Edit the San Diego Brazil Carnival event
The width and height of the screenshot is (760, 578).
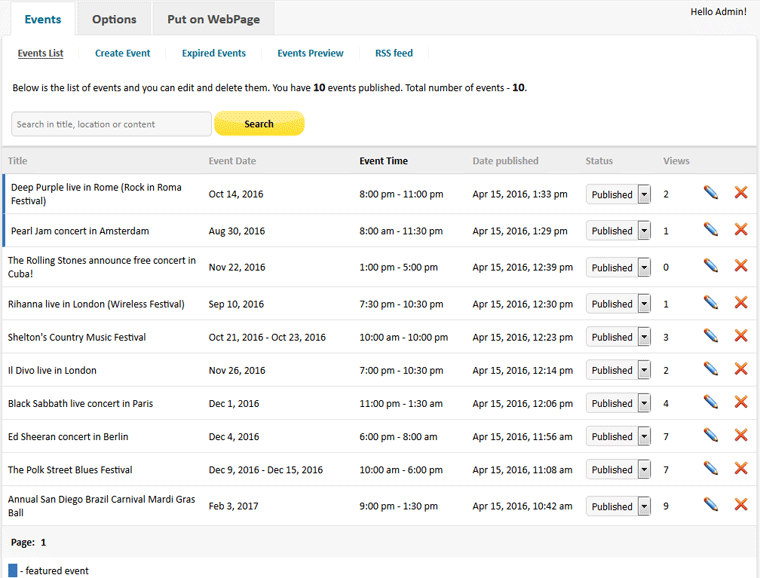(711, 505)
